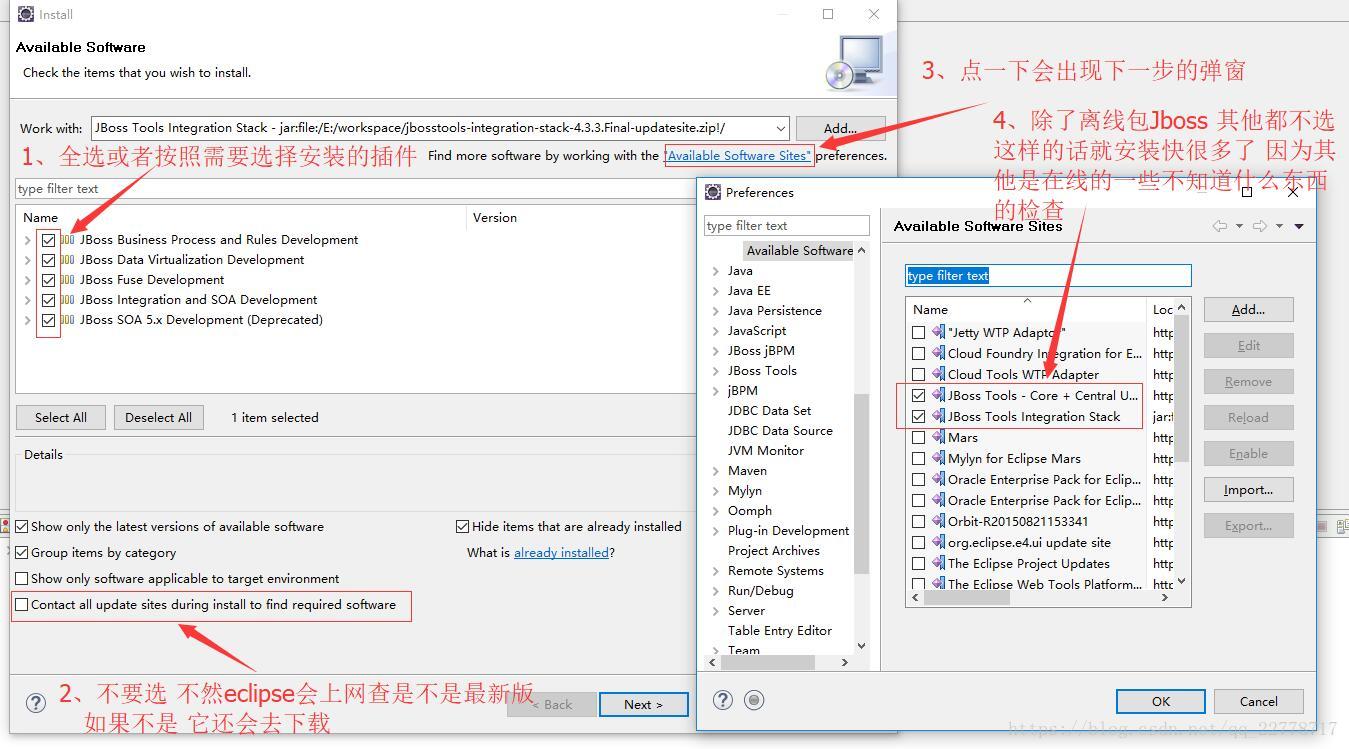Select Oomph preference page

point(750,510)
